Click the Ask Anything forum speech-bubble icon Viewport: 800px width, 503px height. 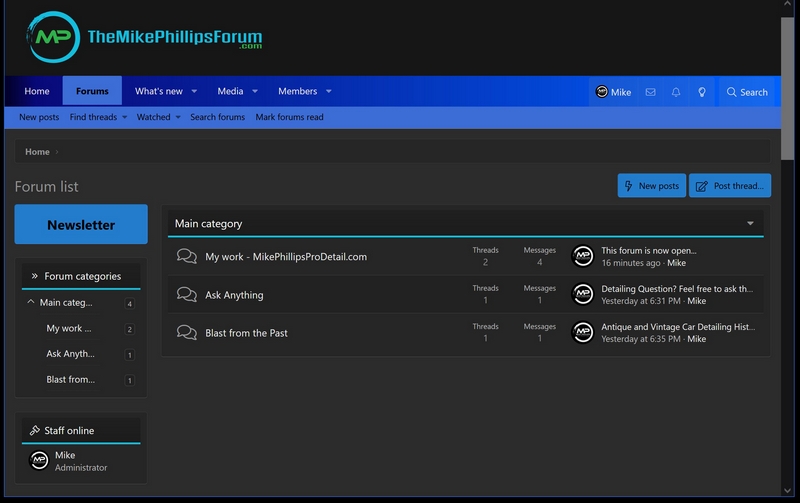coord(187,294)
